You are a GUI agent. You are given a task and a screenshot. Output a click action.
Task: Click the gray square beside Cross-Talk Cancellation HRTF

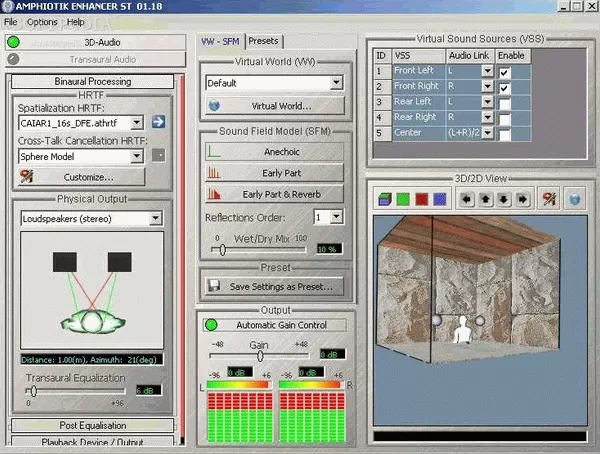pyautogui.click(x=158, y=155)
